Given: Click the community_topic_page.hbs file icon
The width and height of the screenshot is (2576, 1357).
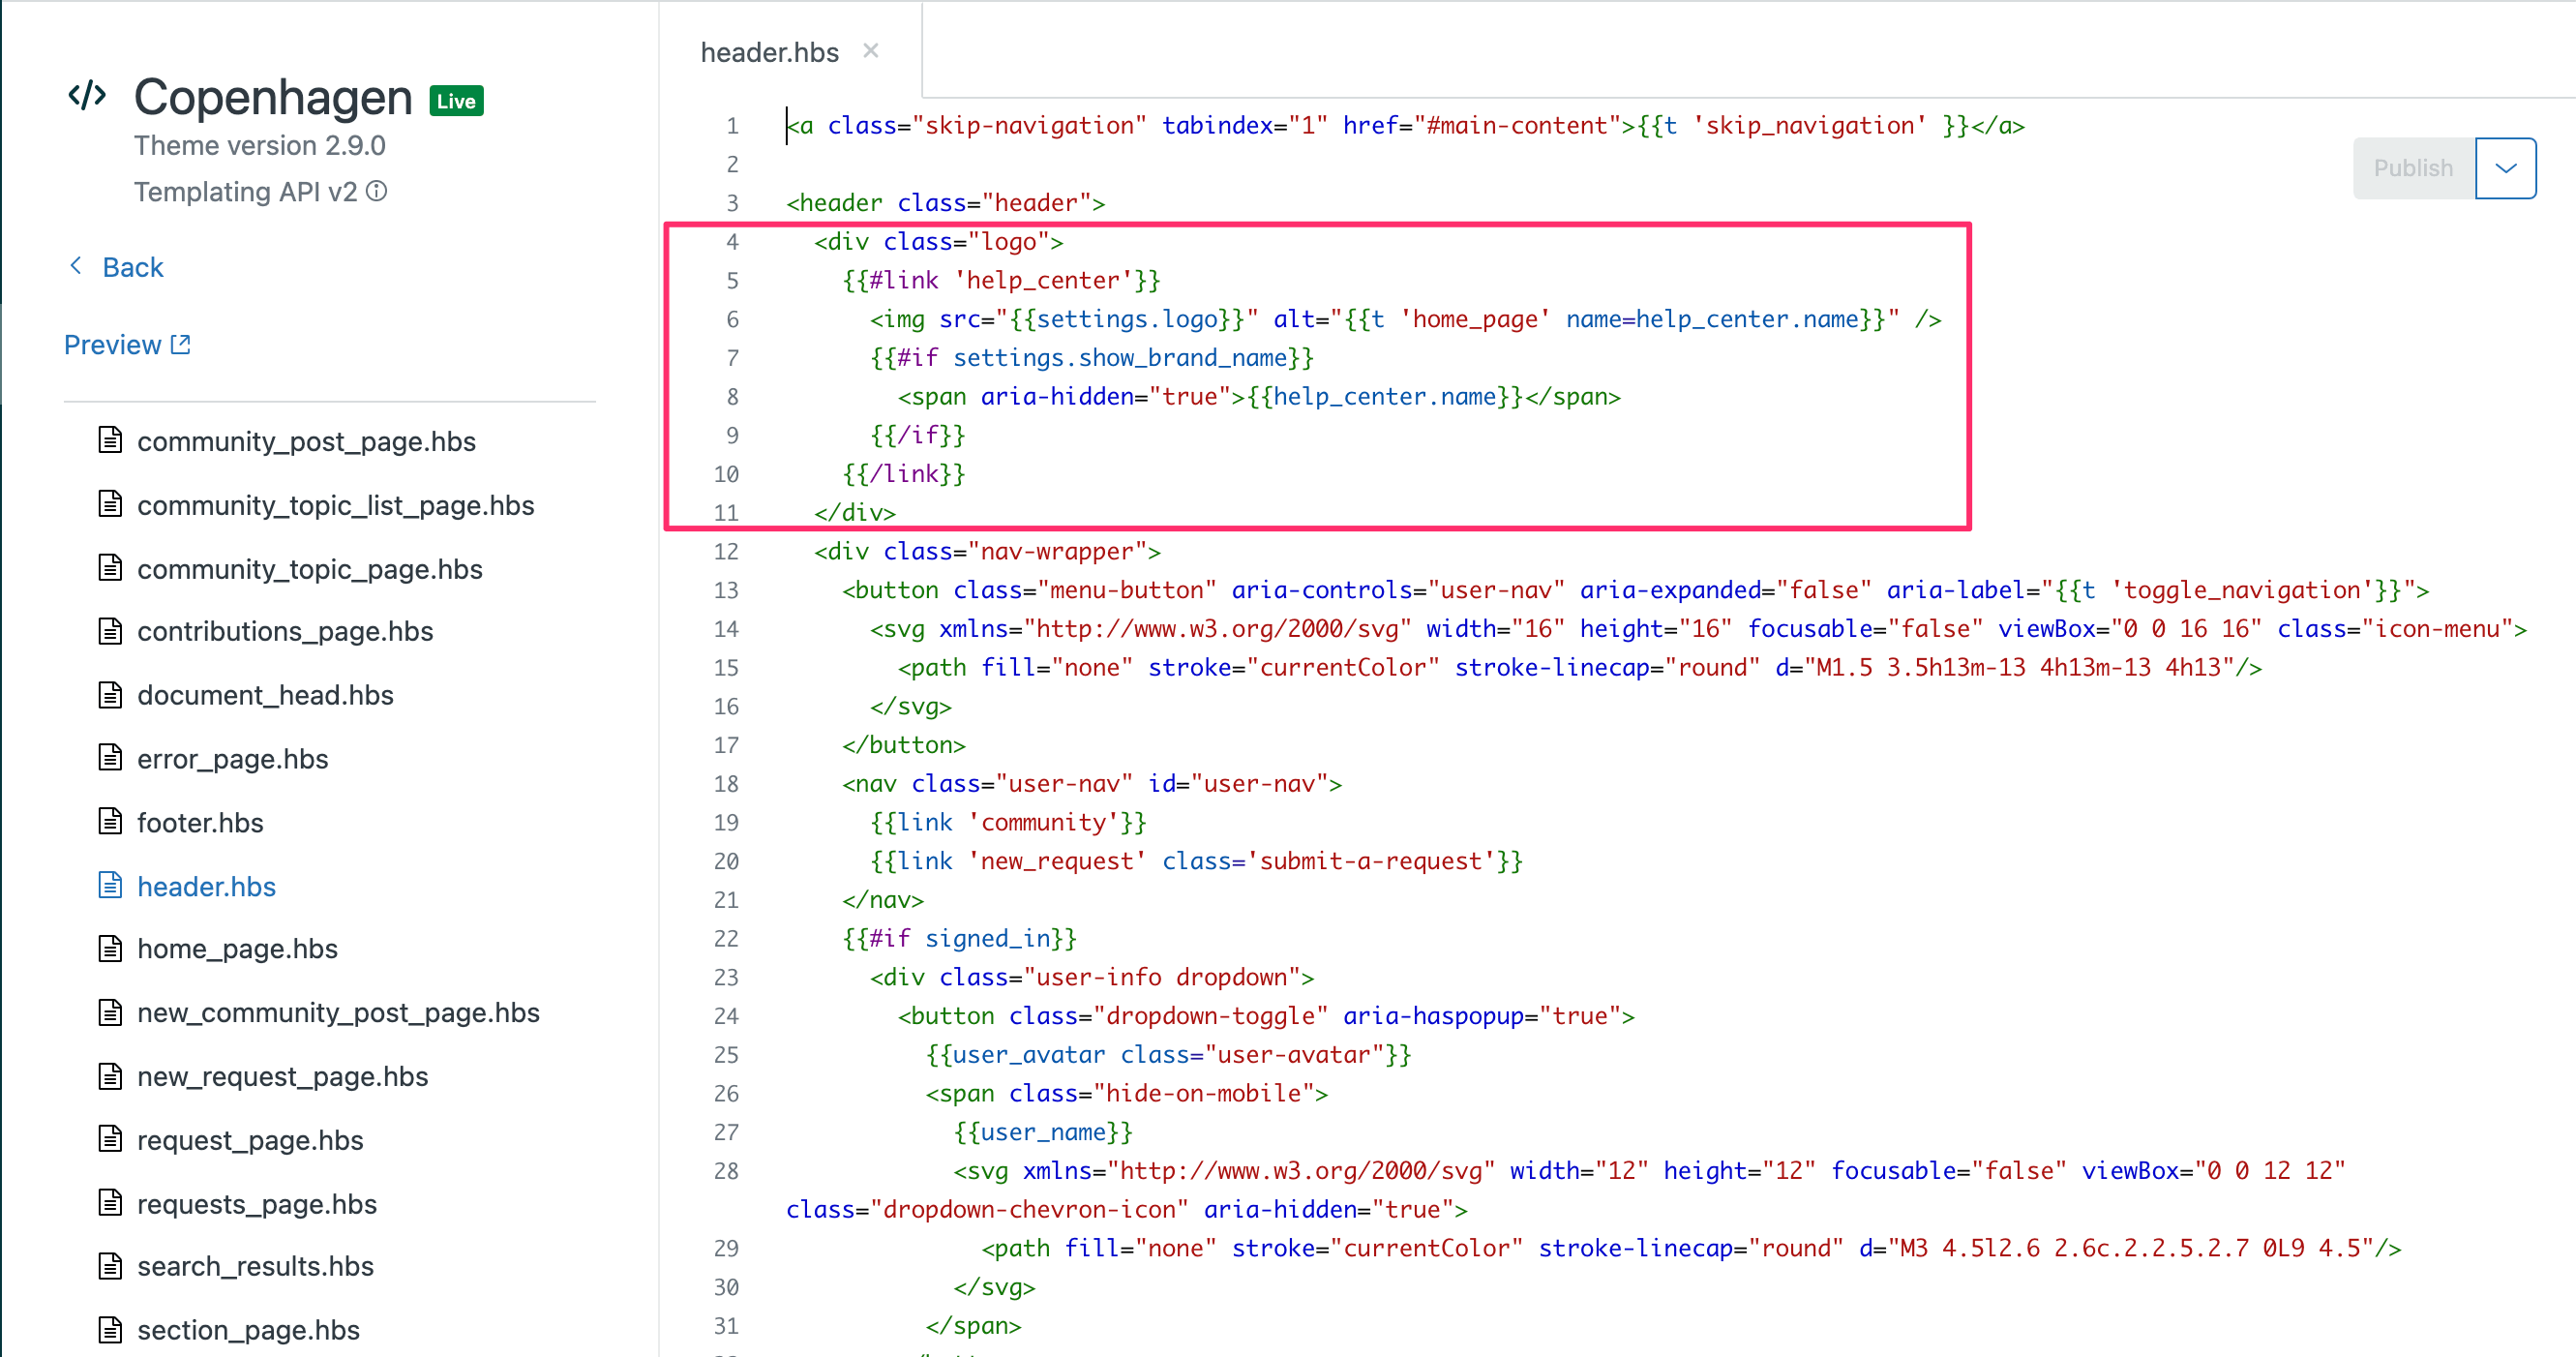Looking at the screenshot, I should click(x=110, y=568).
